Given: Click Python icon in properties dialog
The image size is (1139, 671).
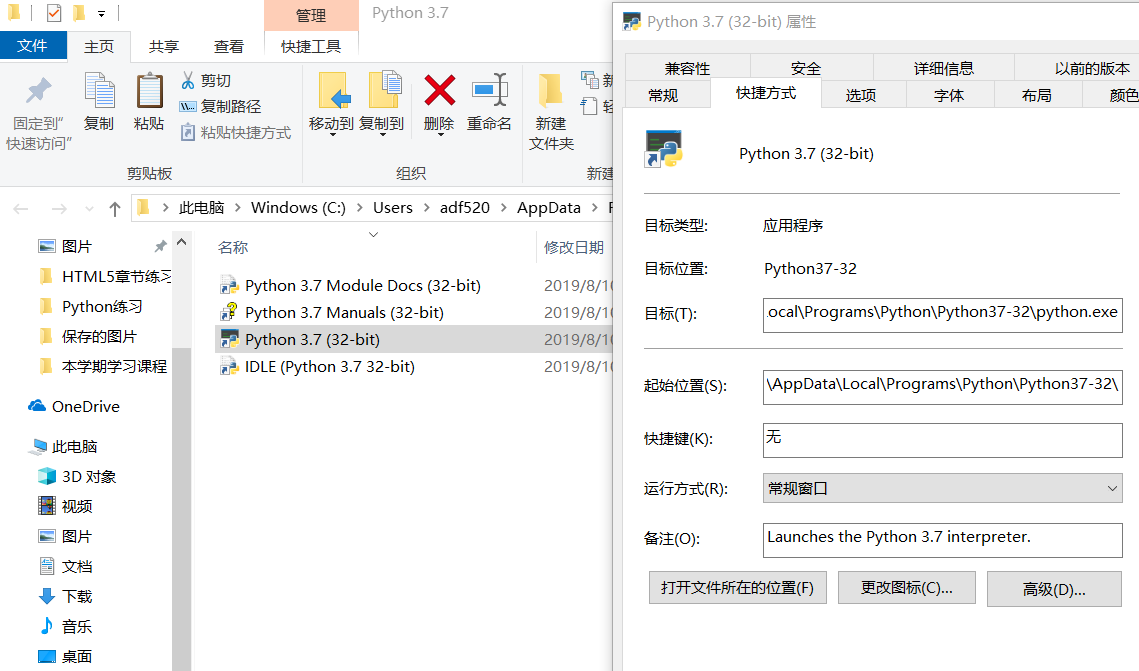Looking at the screenshot, I should 663,149.
